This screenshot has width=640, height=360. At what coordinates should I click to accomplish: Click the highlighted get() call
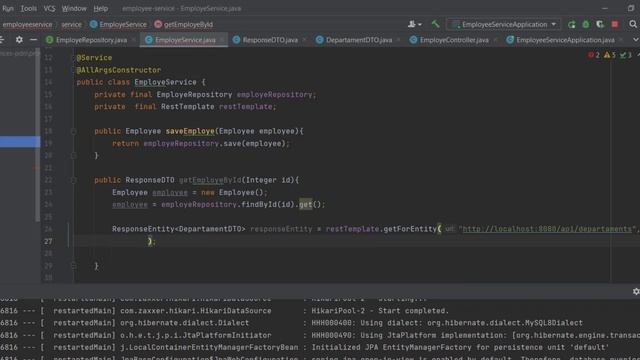305,204
